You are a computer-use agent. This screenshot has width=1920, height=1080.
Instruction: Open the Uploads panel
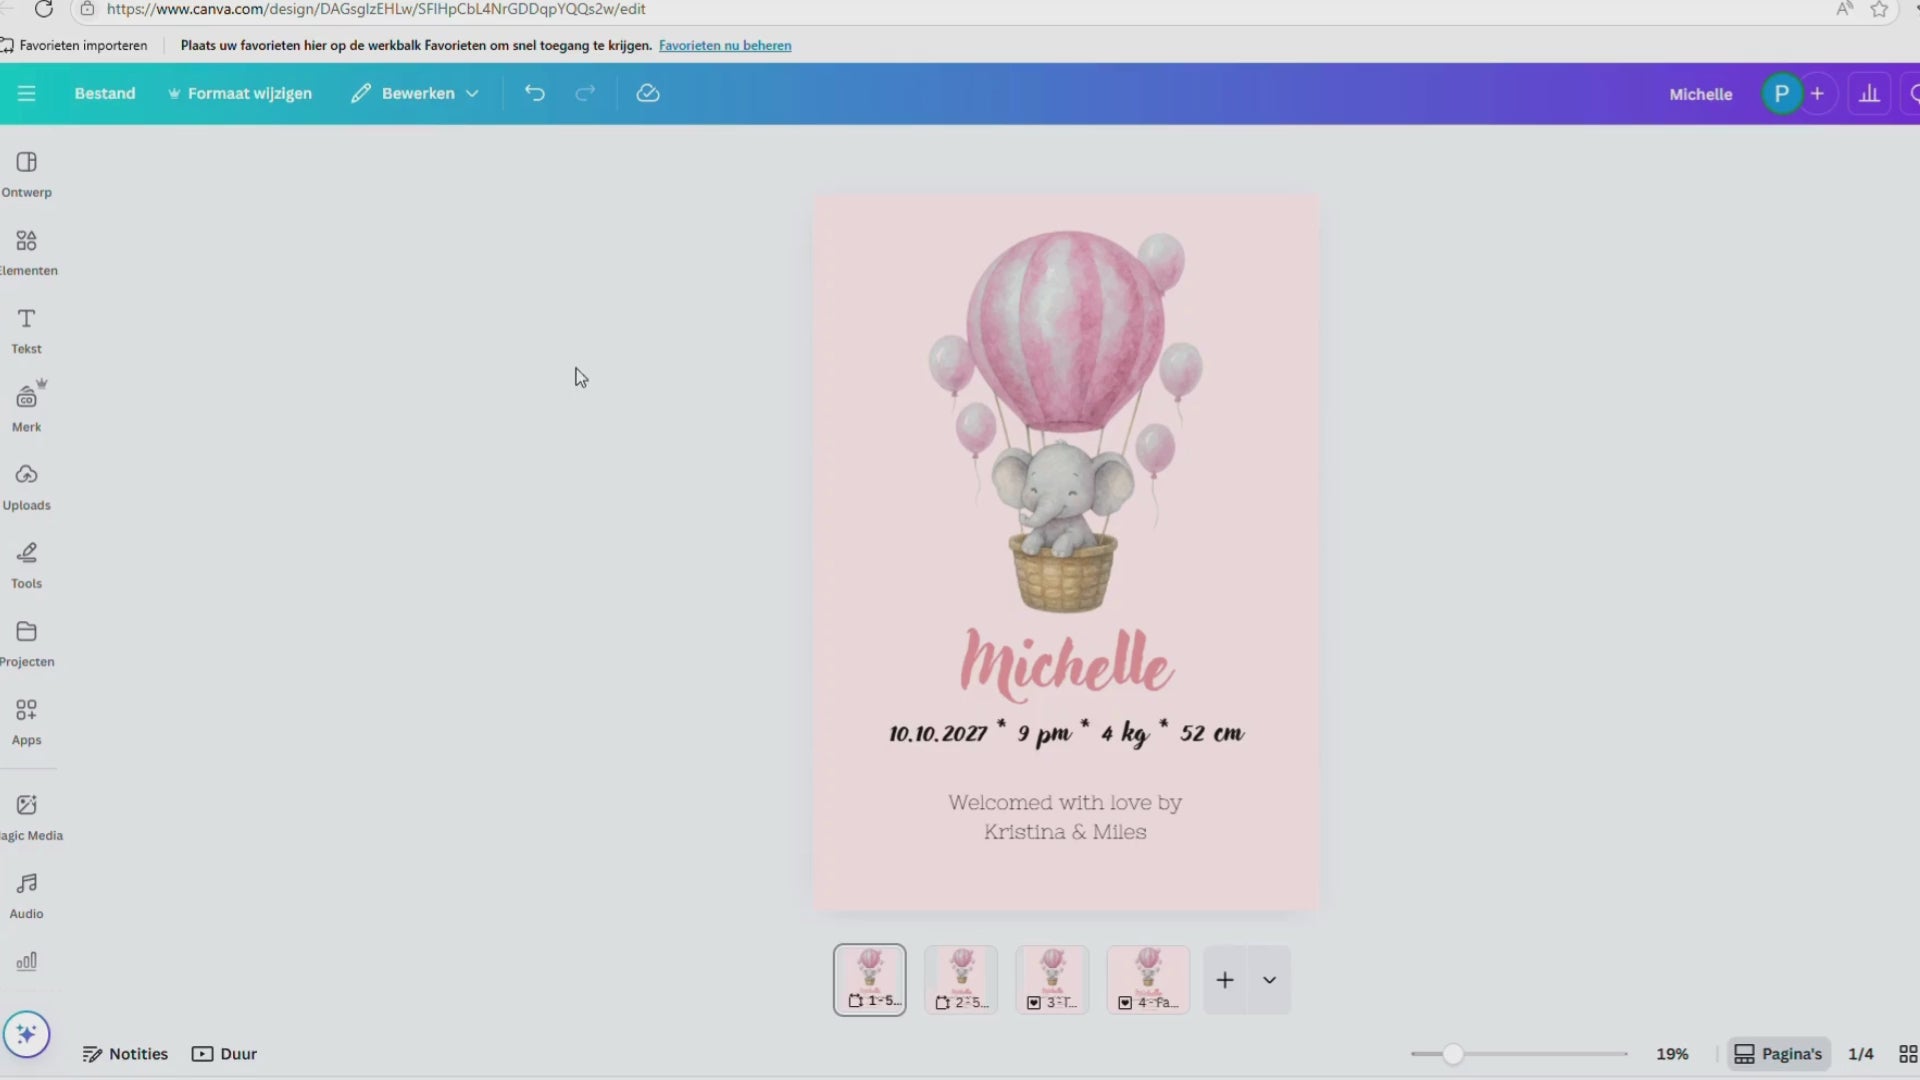27,486
